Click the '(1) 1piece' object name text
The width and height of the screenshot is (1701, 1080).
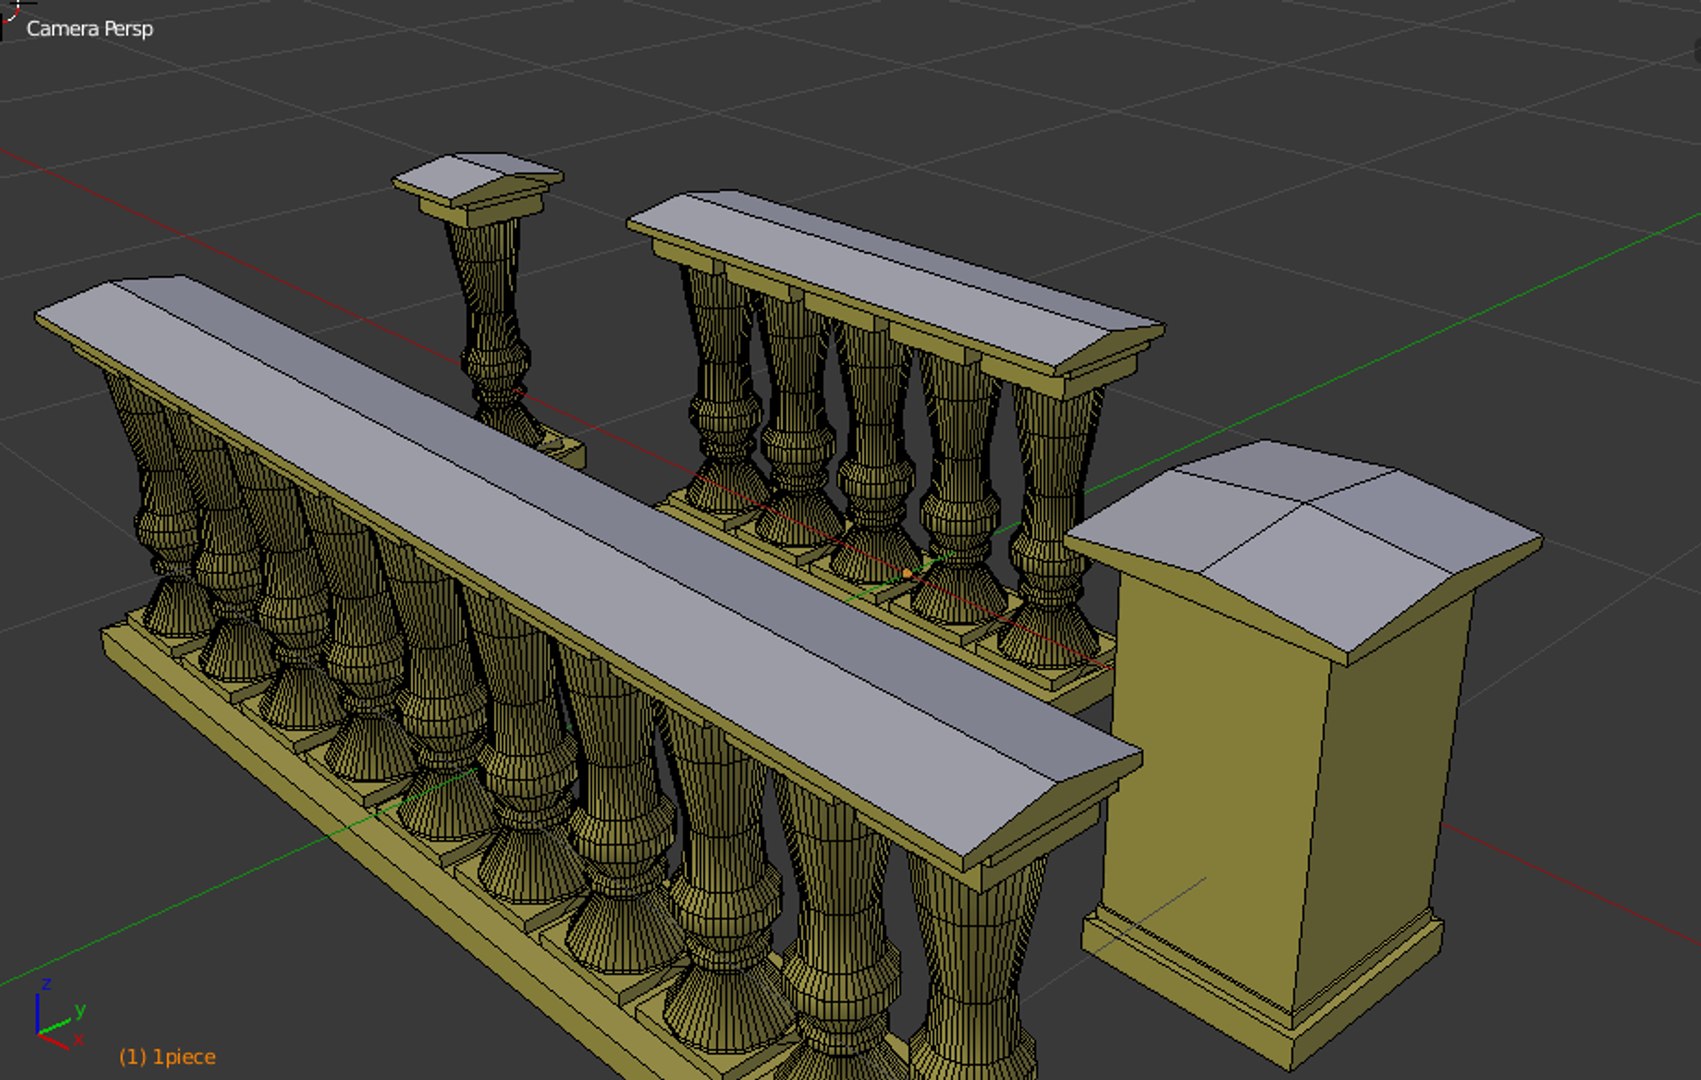(167, 1056)
